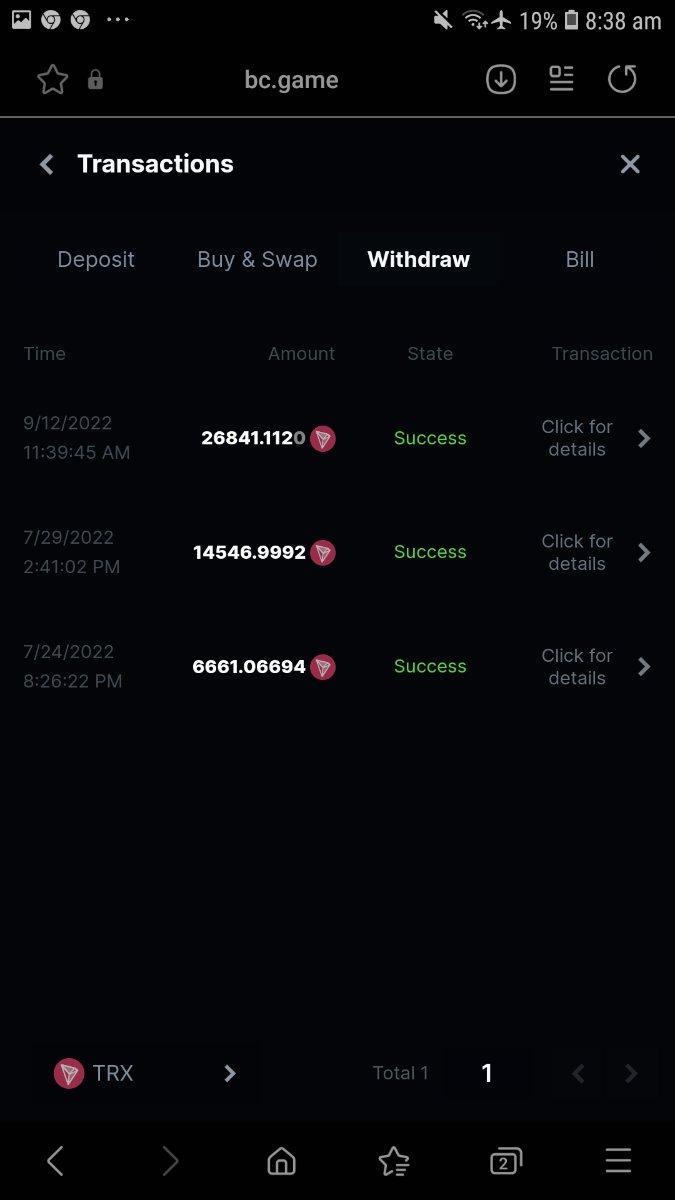This screenshot has height=1200, width=675.
Task: Show open tabs switcher
Action: pos(506,1161)
